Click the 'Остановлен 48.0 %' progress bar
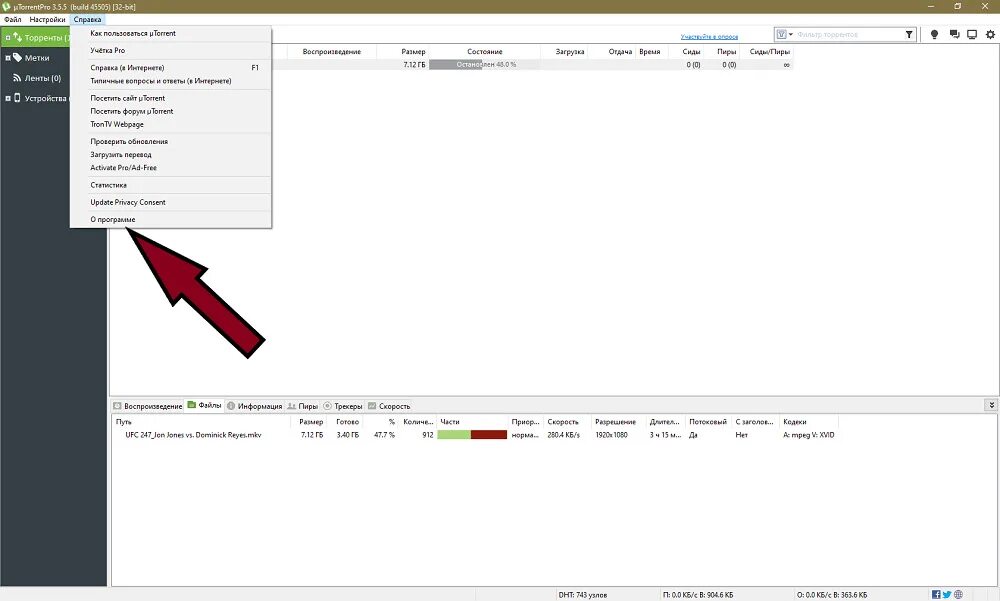The height and width of the screenshot is (601, 1000). [x=485, y=64]
